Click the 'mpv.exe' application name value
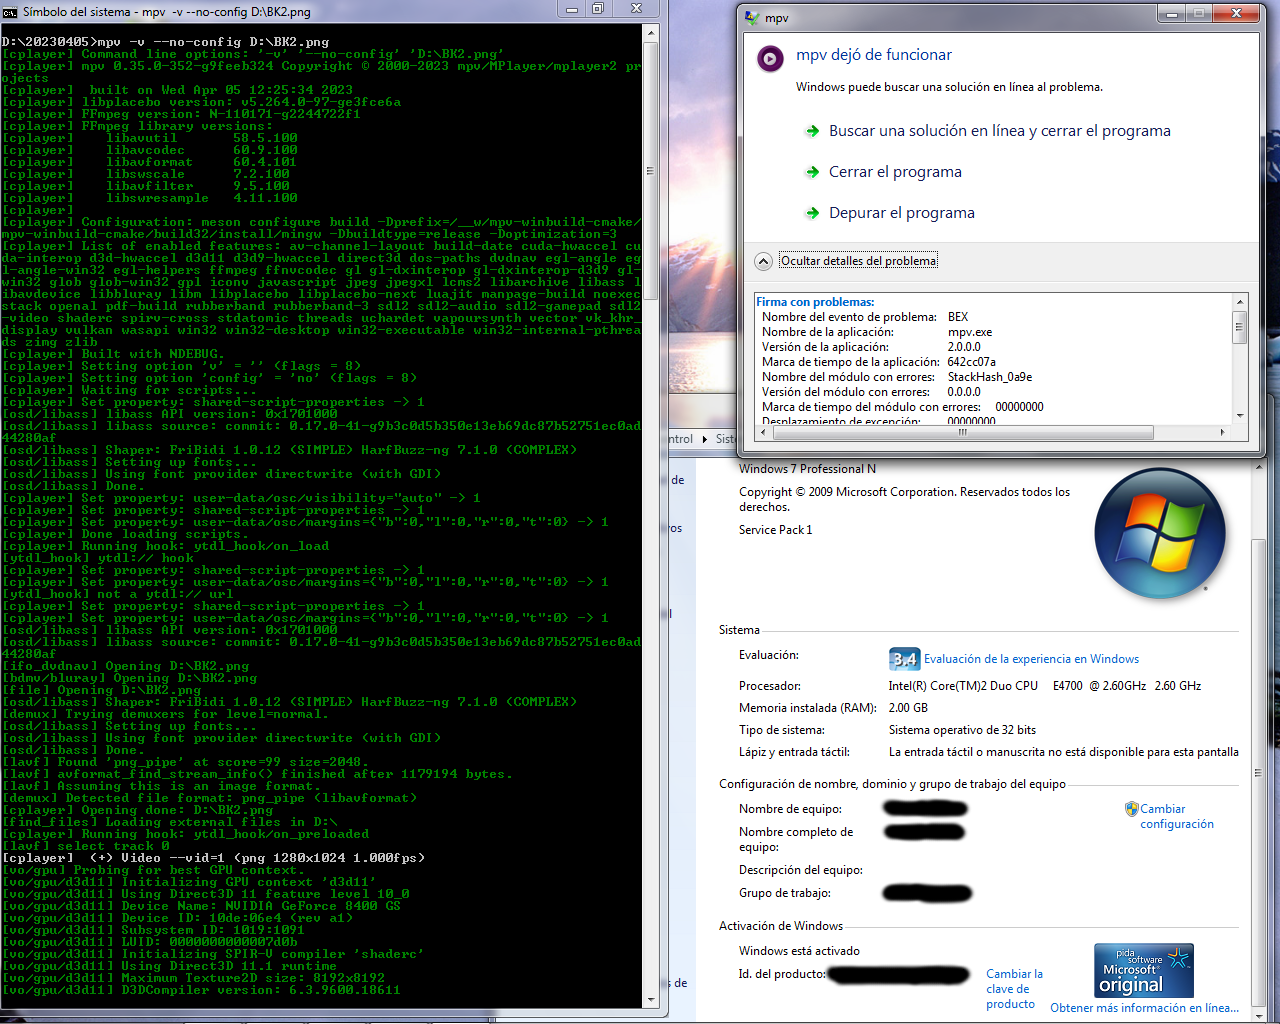The height and width of the screenshot is (1024, 1280). [x=970, y=332]
